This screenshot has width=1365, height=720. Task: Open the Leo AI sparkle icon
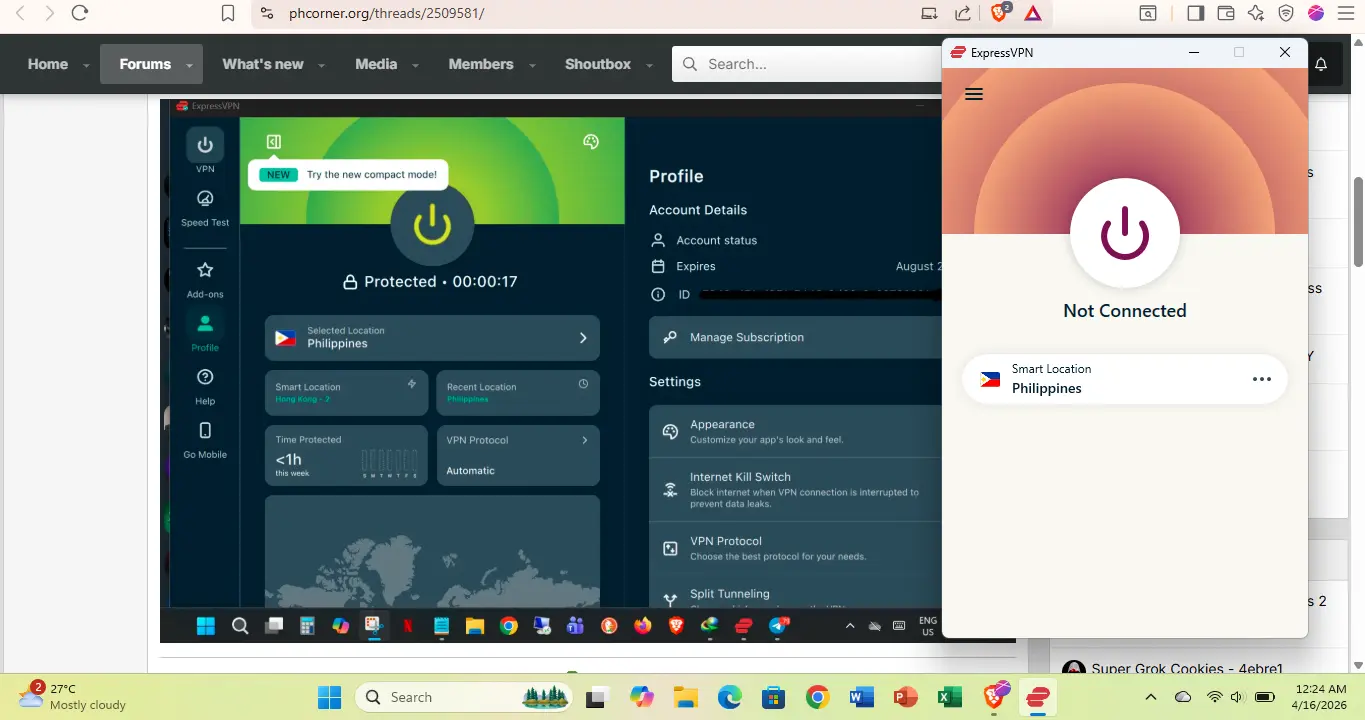point(1257,13)
